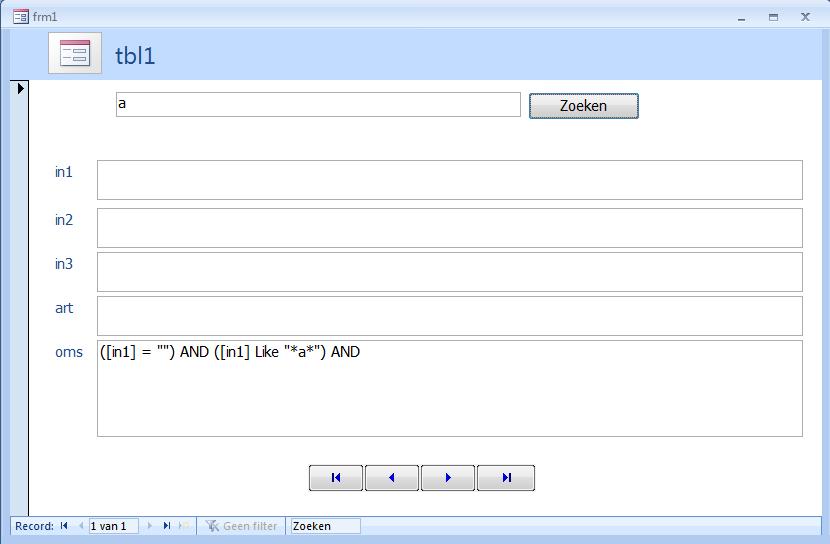
Task: Click the 'Record:' label in navigation bar
Action: 34,526
